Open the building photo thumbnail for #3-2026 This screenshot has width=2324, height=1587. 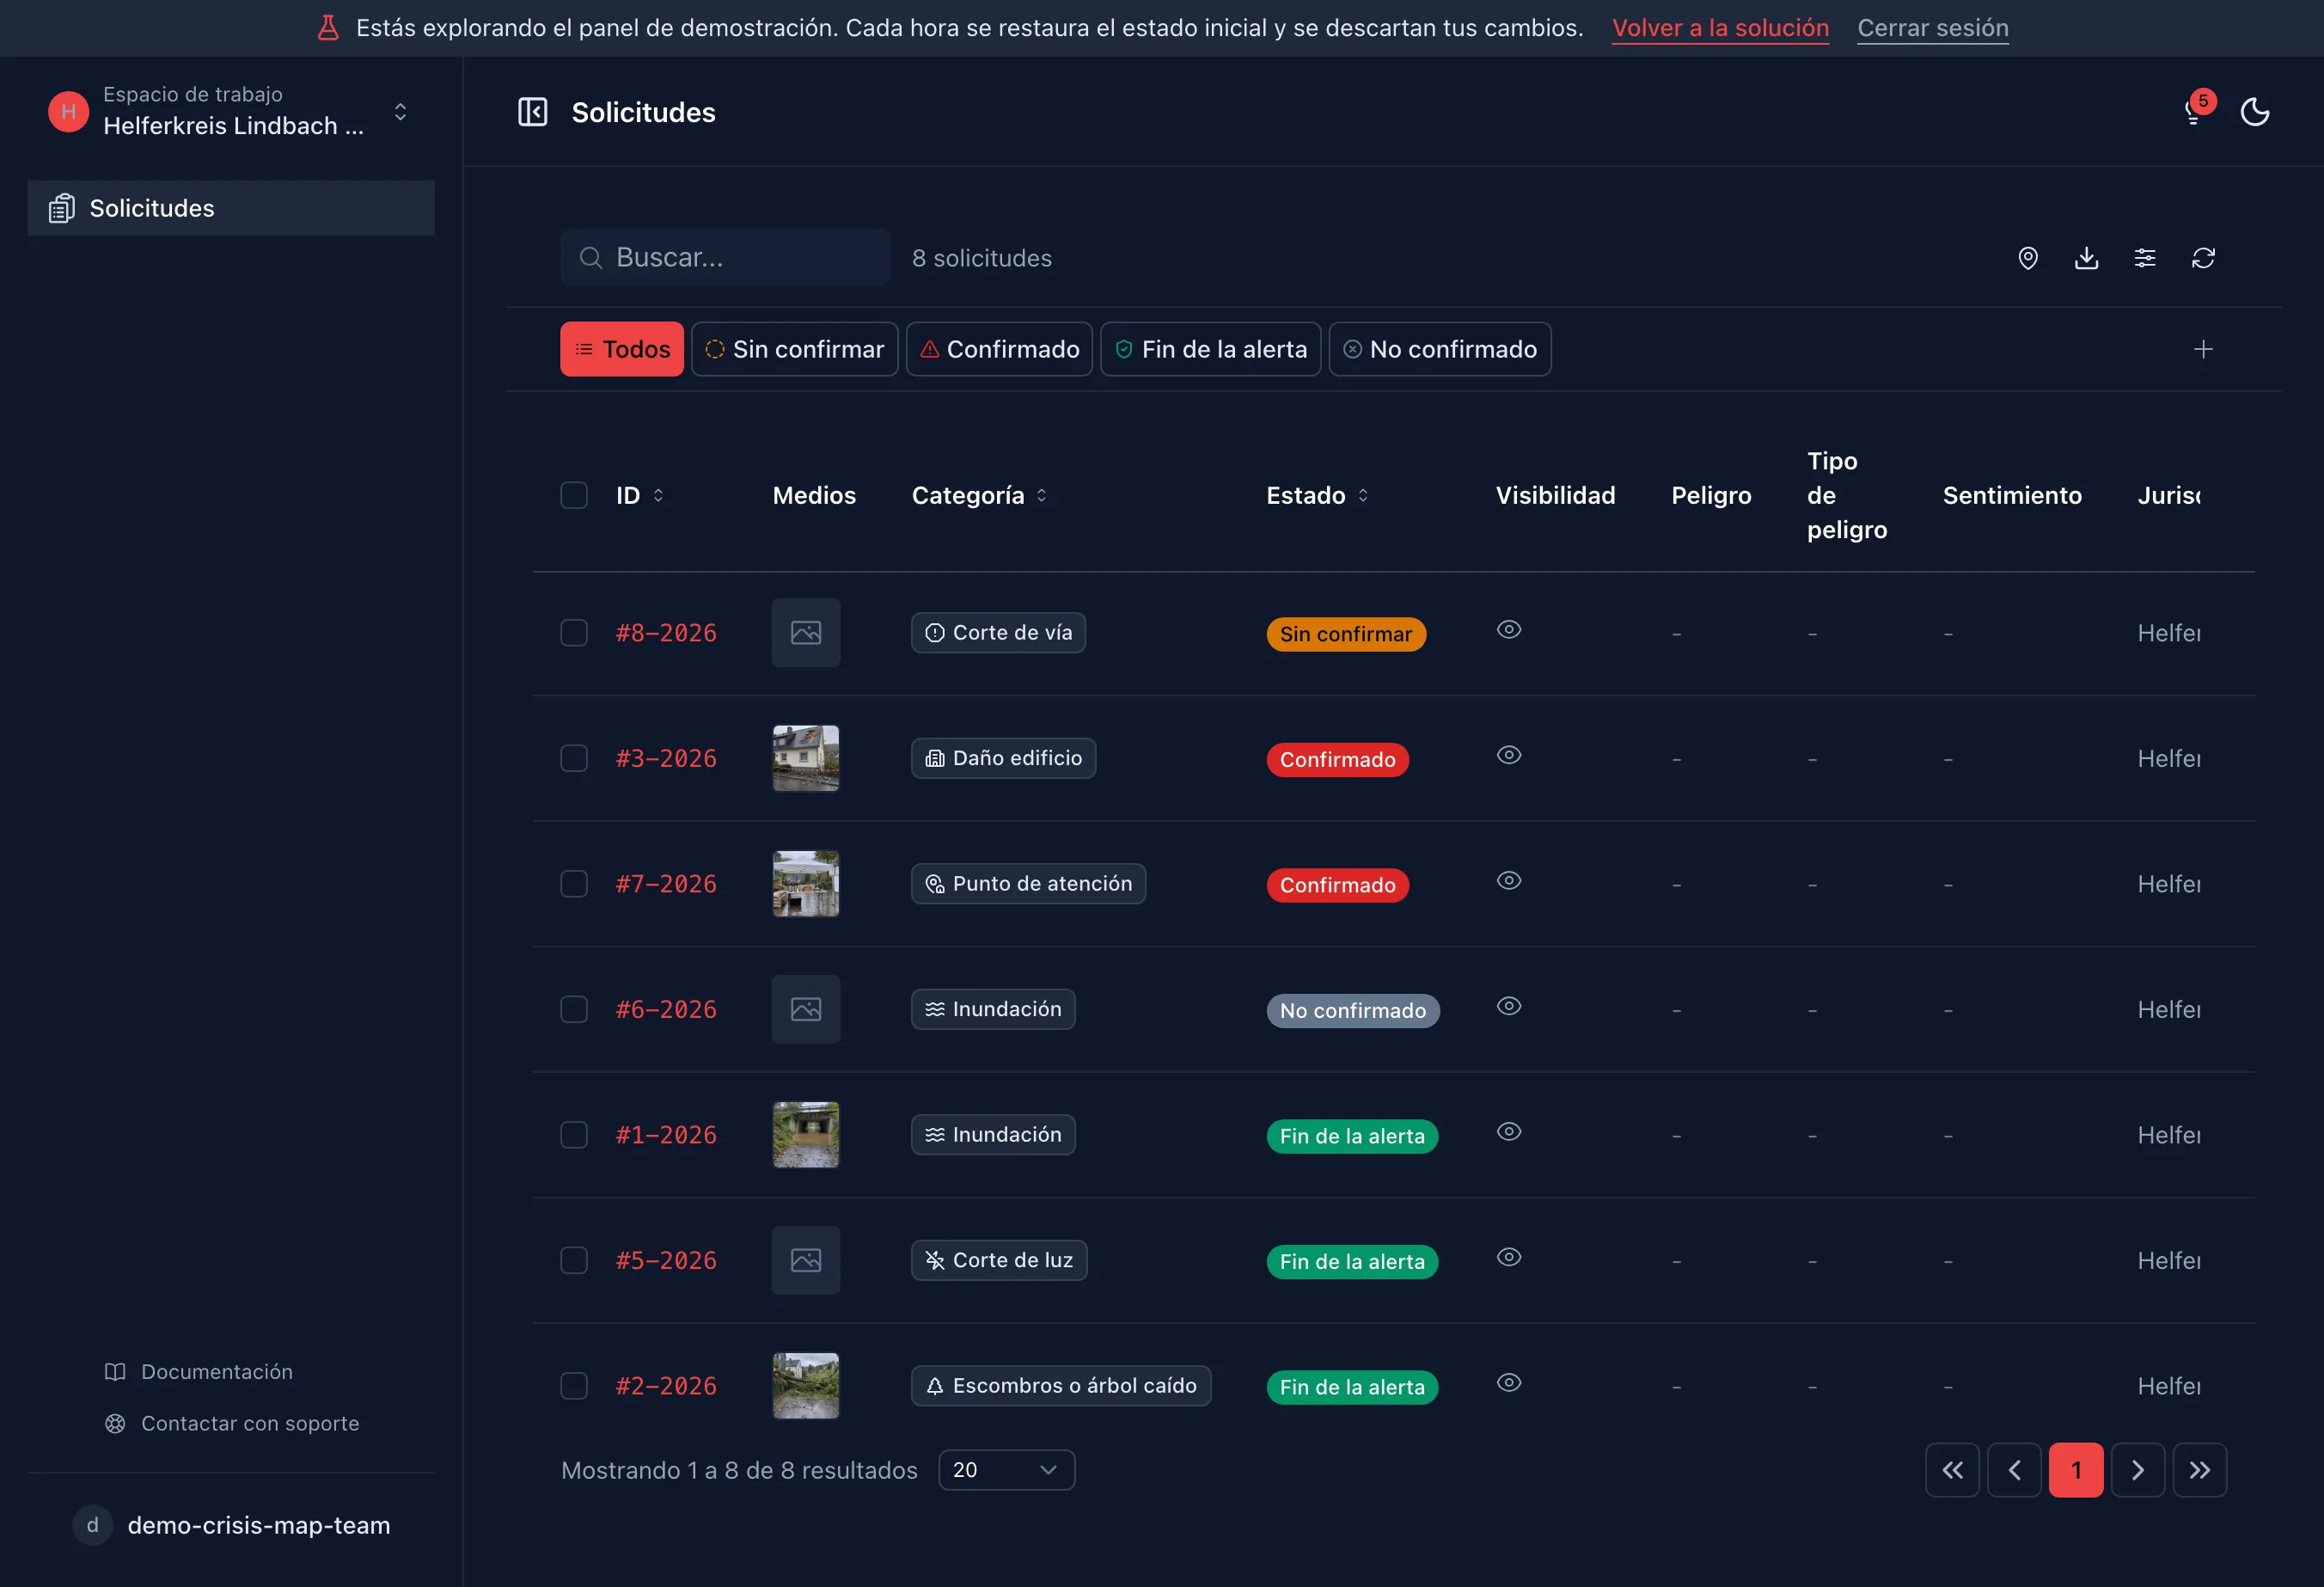[806, 758]
